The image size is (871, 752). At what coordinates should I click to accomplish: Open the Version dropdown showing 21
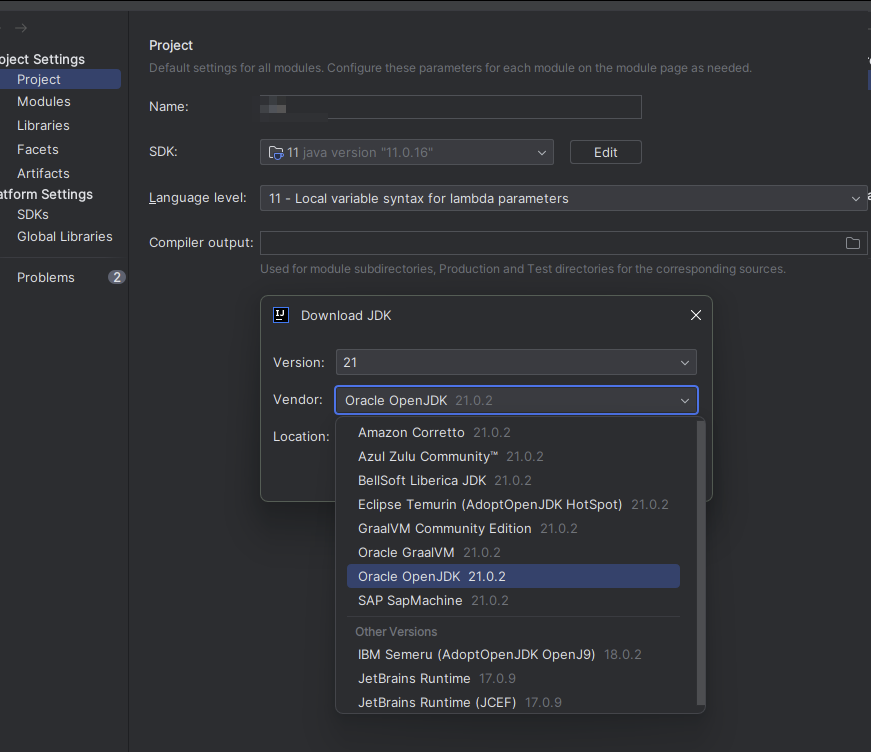[x=516, y=362]
